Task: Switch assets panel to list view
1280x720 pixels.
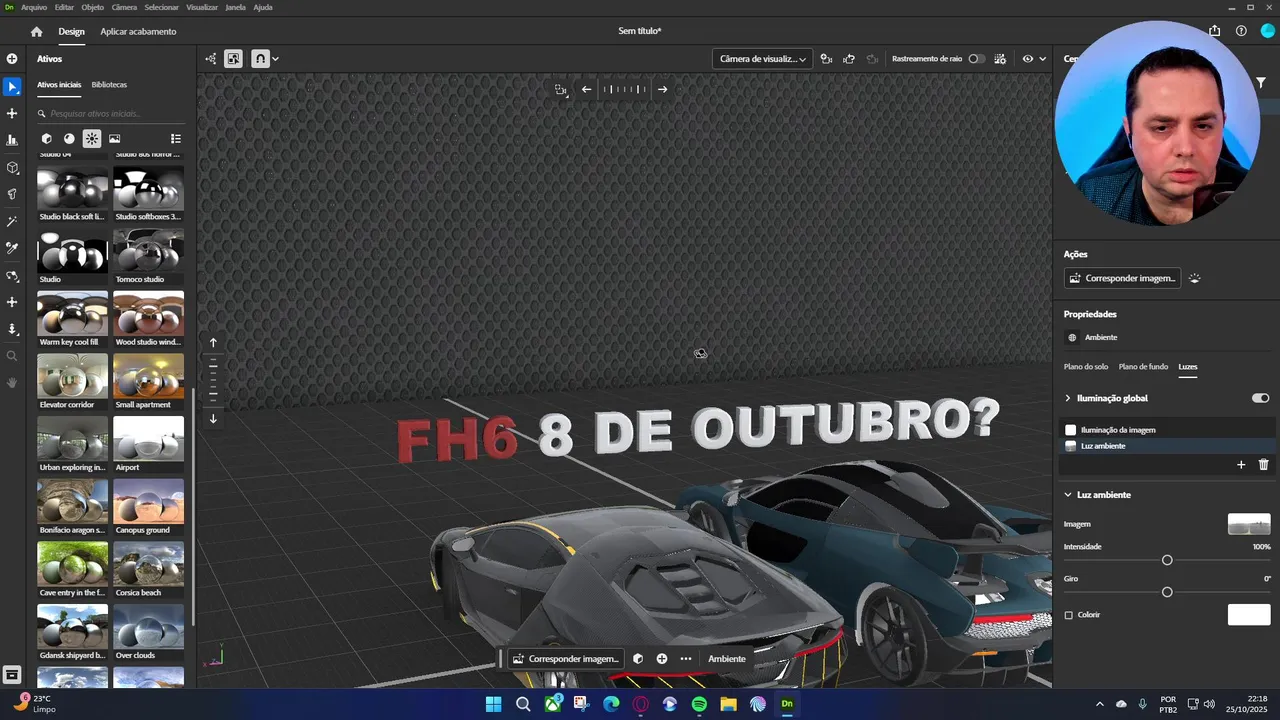Action: point(176,139)
